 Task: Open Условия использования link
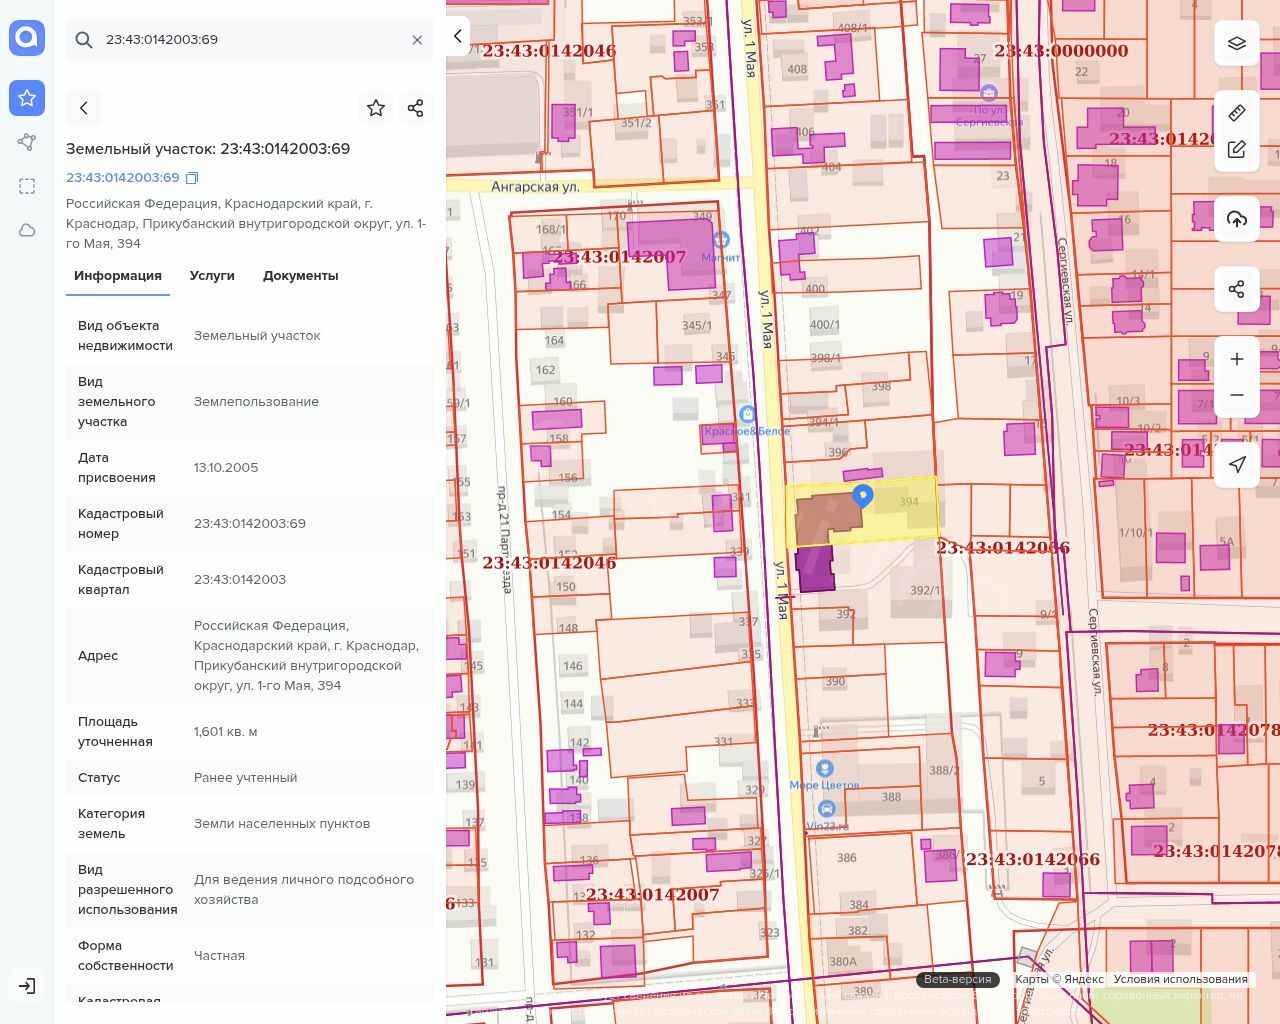1180,979
